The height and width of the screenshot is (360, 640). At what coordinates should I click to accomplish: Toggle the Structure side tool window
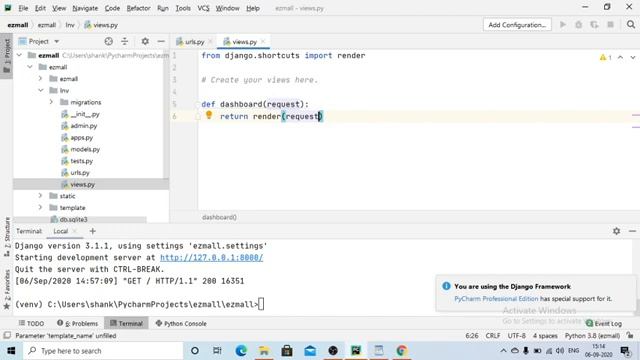pos(7,236)
